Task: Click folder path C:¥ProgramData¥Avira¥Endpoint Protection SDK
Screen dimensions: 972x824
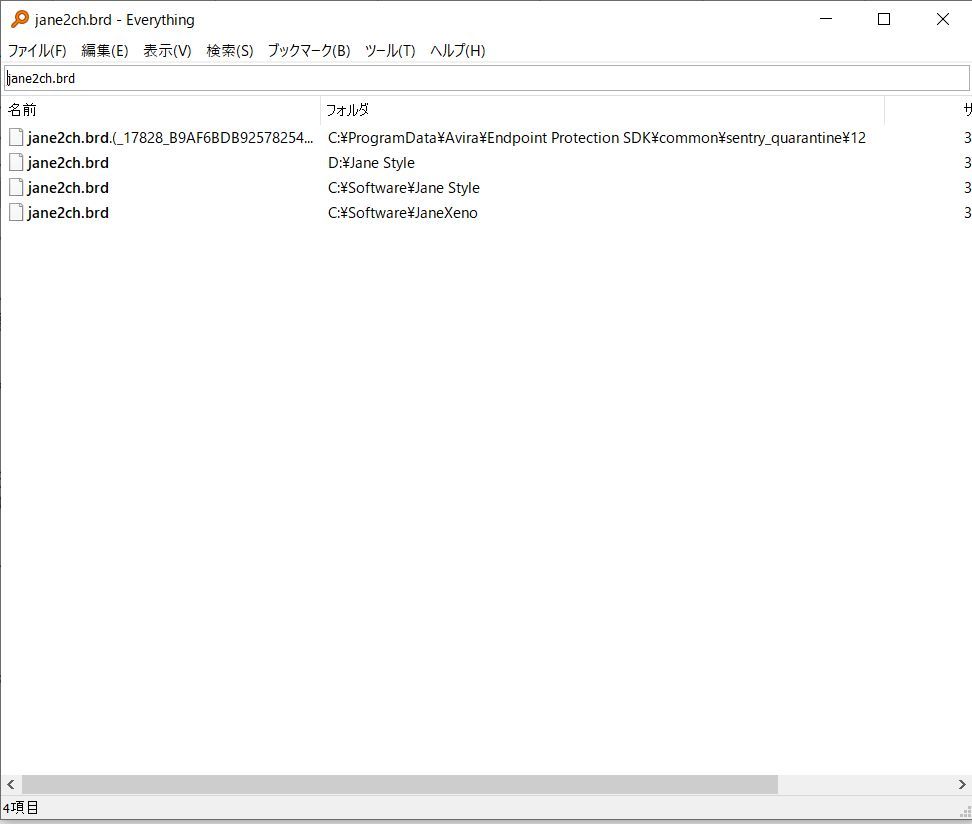Action: point(597,138)
